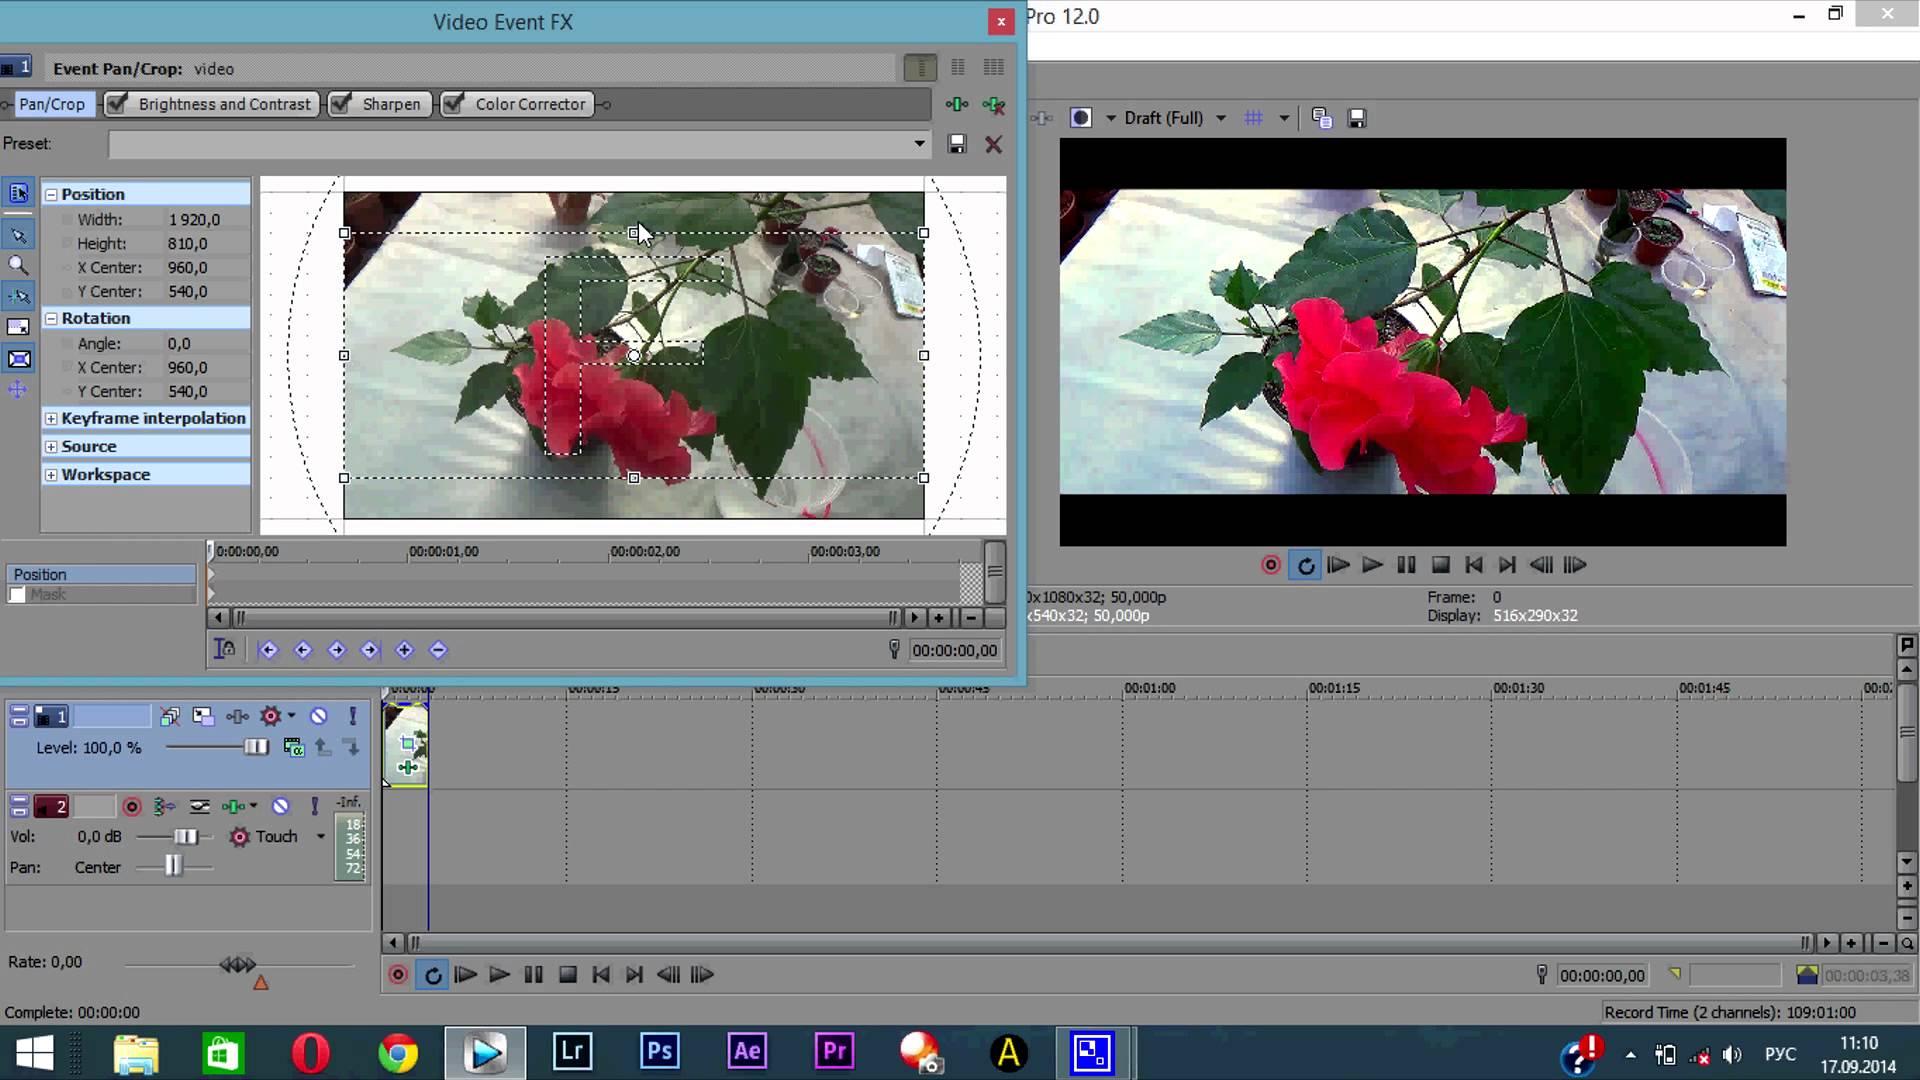Drag the Pan Center slider on audio track
Screen dimensions: 1920x1080
(x=171, y=866)
